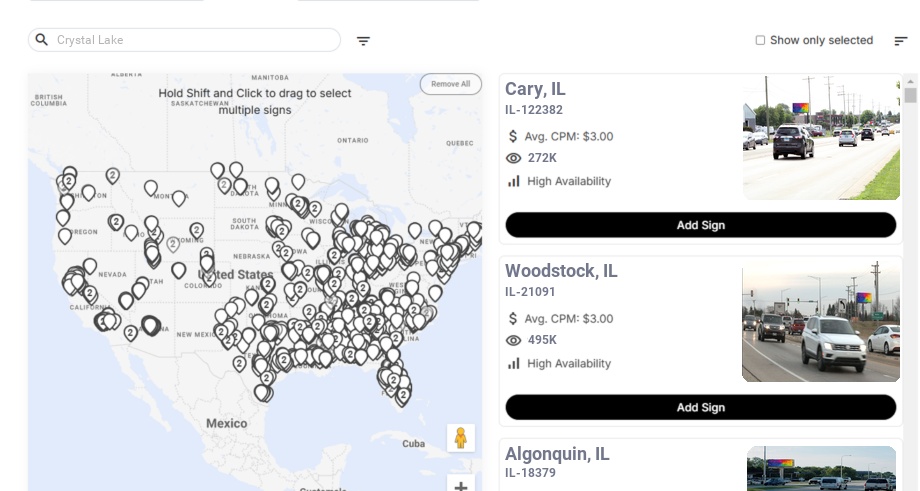Image resolution: width=920 pixels, height=491 pixels.
Task: Add the Woodstock, IL sign
Action: 700,407
